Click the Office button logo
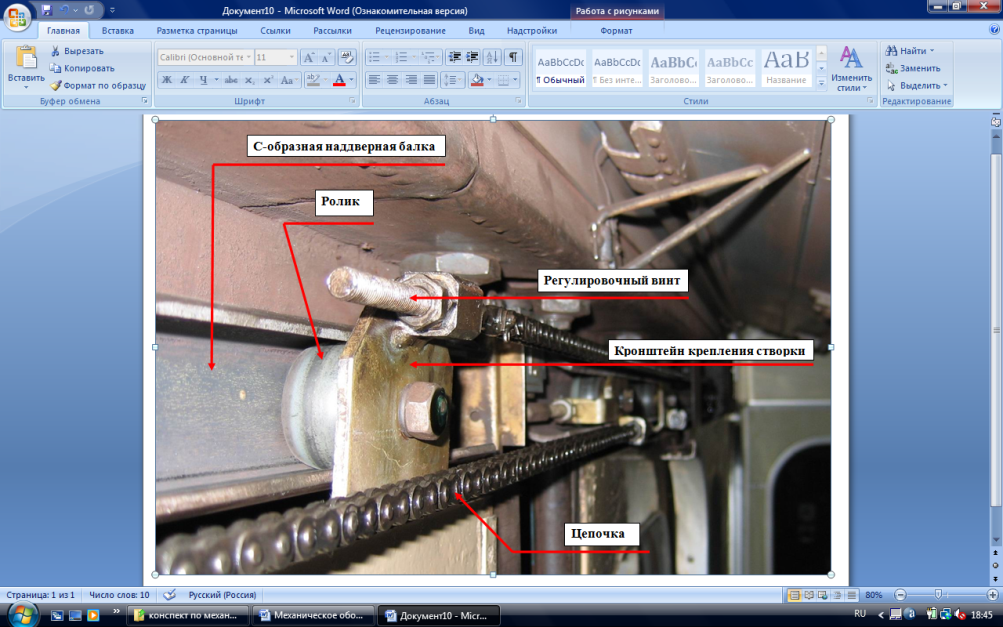 17,18
